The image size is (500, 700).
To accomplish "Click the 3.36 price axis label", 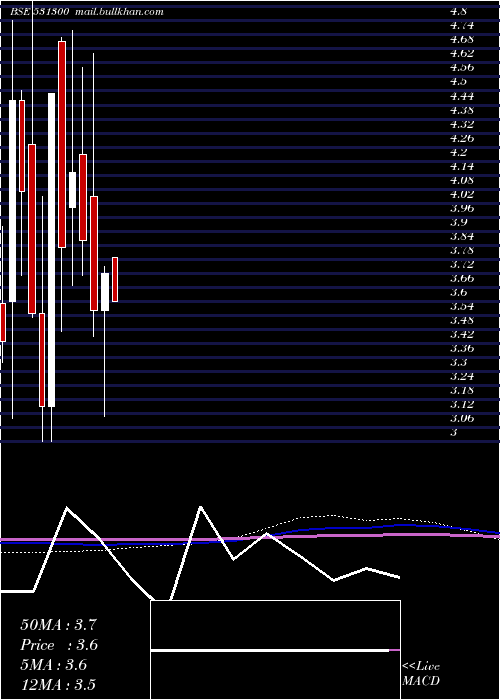I will (462, 348).
